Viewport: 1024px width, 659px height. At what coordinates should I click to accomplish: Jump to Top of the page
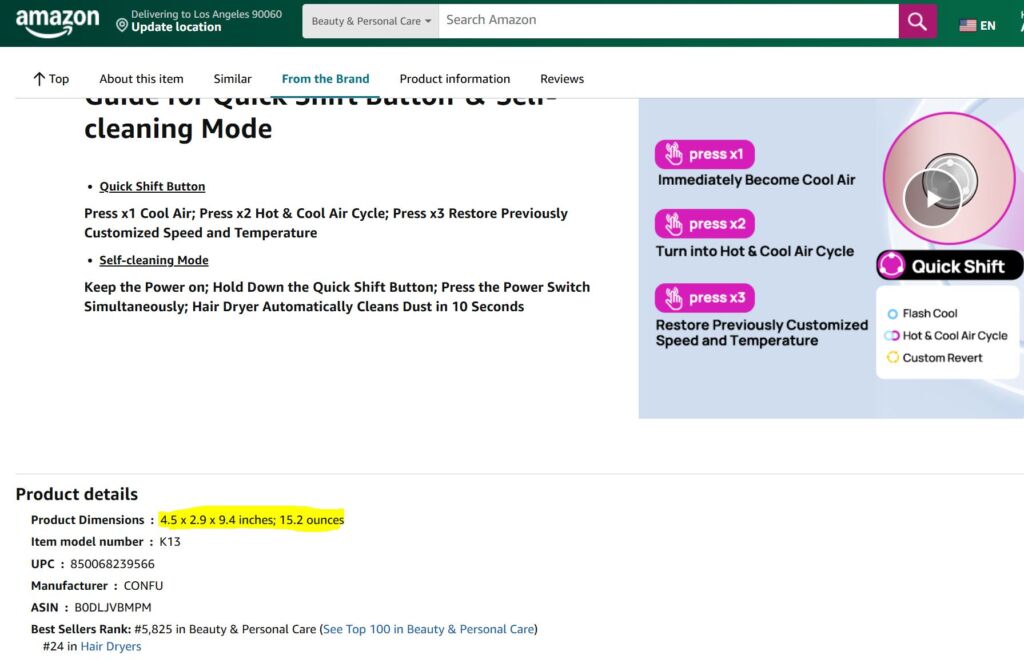(x=51, y=79)
